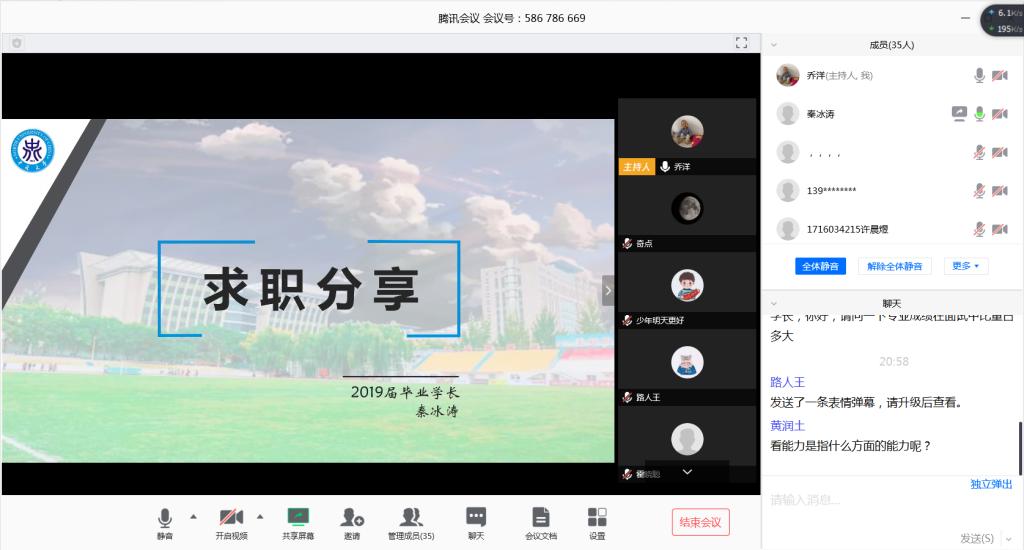This screenshot has height=550, width=1024.
Task: Click the 独立弹出 pop-out chat link
Action: click(x=991, y=484)
